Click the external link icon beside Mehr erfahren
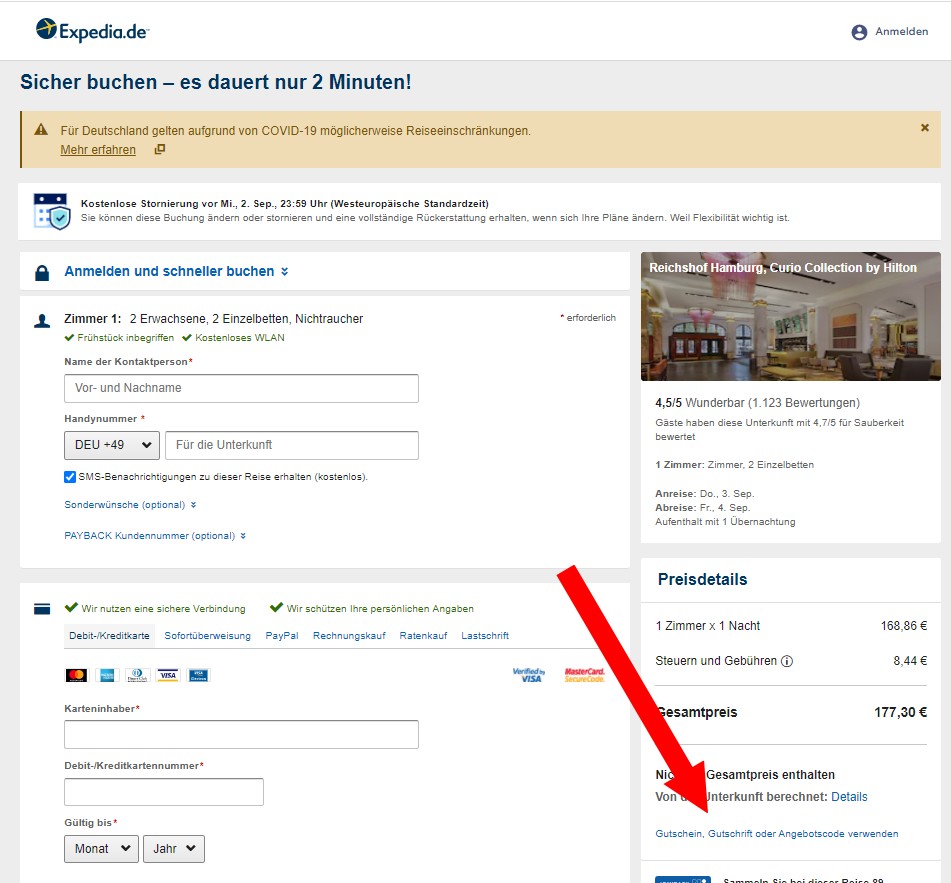951x883 pixels. (160, 149)
